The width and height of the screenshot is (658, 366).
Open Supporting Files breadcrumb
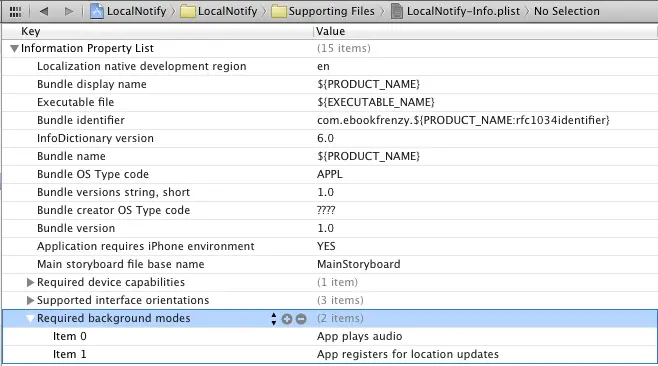[x=323, y=11]
